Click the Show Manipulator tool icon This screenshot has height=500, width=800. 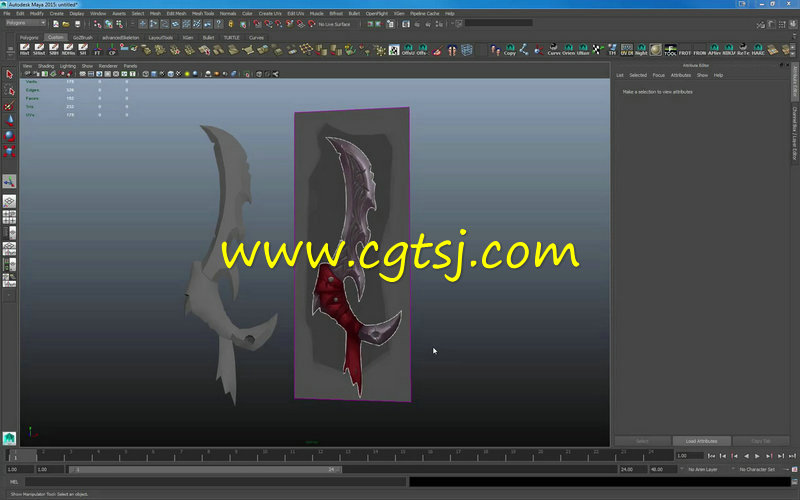[x=9, y=181]
